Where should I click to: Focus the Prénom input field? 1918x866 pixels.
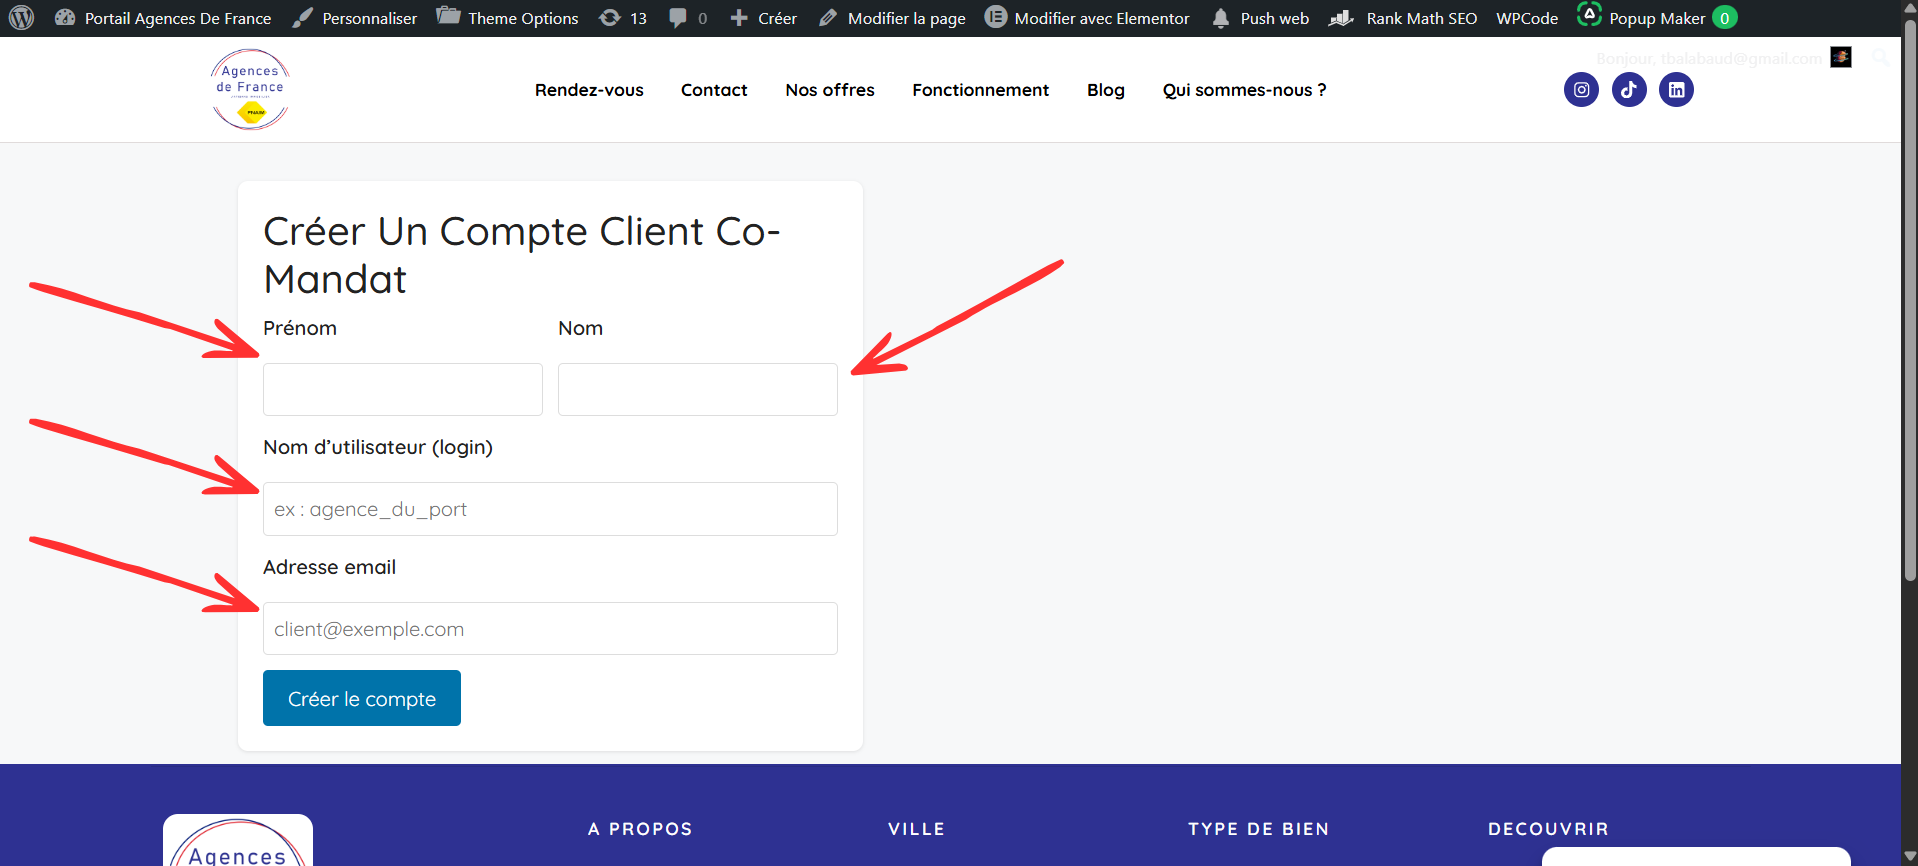(x=403, y=389)
